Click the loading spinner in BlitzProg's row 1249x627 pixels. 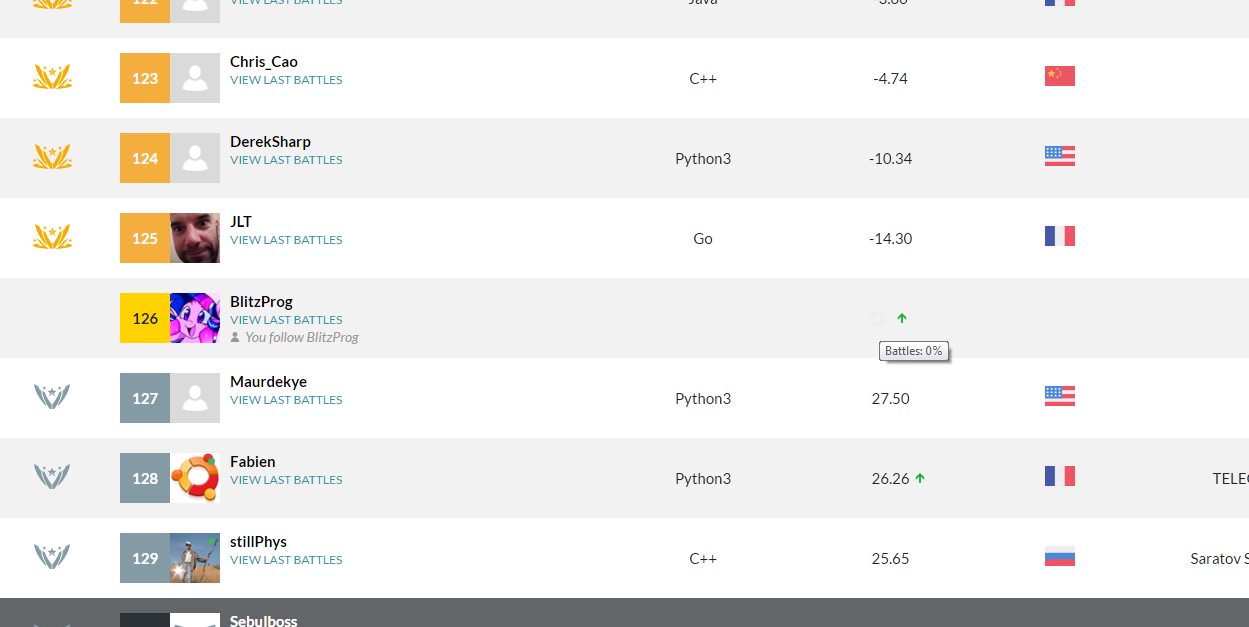(x=877, y=318)
